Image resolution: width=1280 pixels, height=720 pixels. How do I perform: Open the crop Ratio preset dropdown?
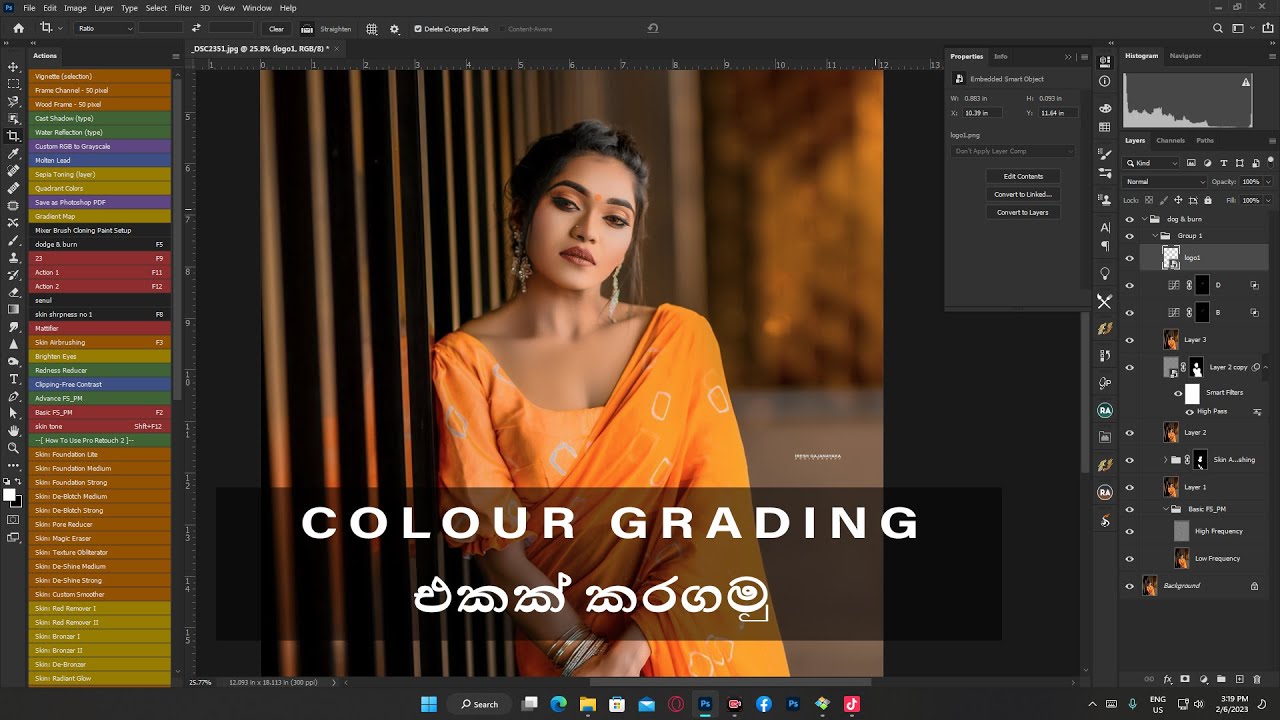105,29
